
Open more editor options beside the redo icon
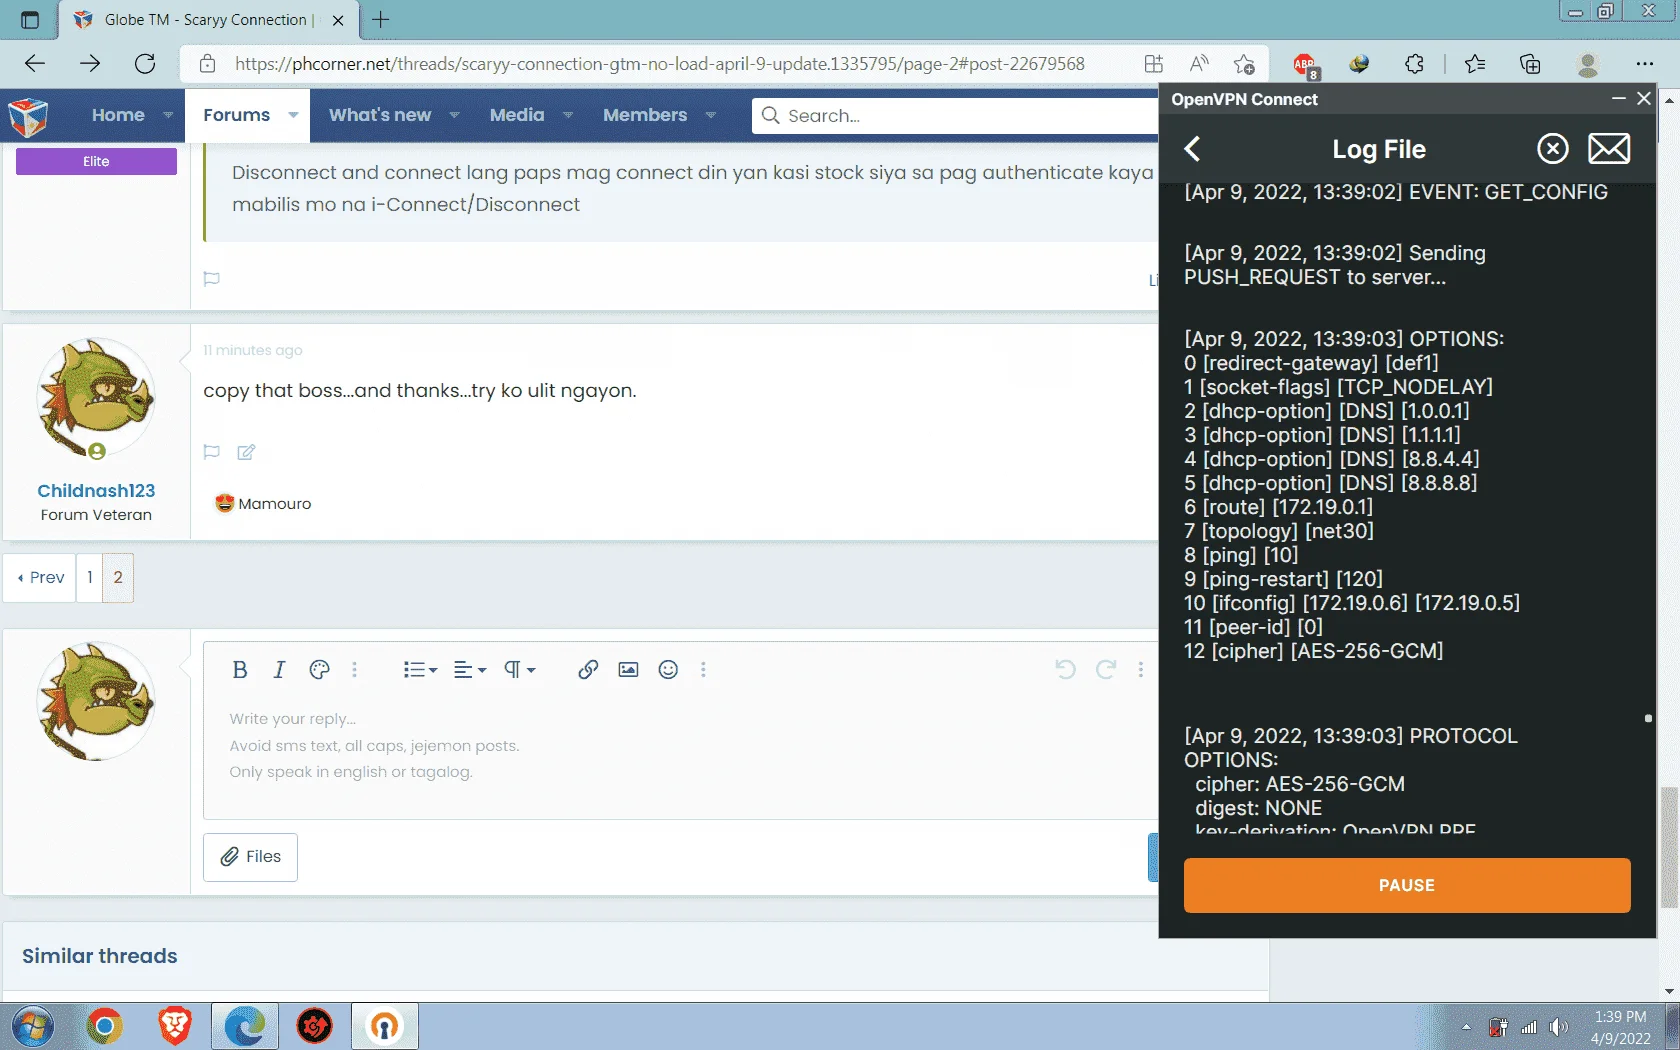pyautogui.click(x=1140, y=669)
